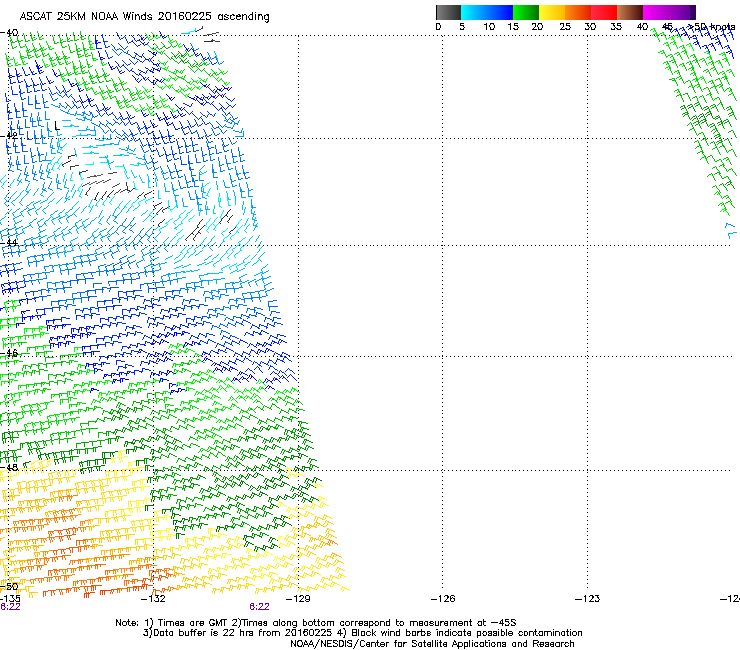Click the brown 35–40 knot legend segment

point(630,12)
